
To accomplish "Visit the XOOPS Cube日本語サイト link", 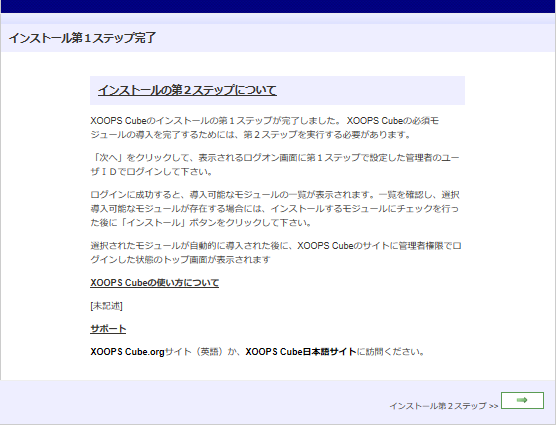I will 301,352.
